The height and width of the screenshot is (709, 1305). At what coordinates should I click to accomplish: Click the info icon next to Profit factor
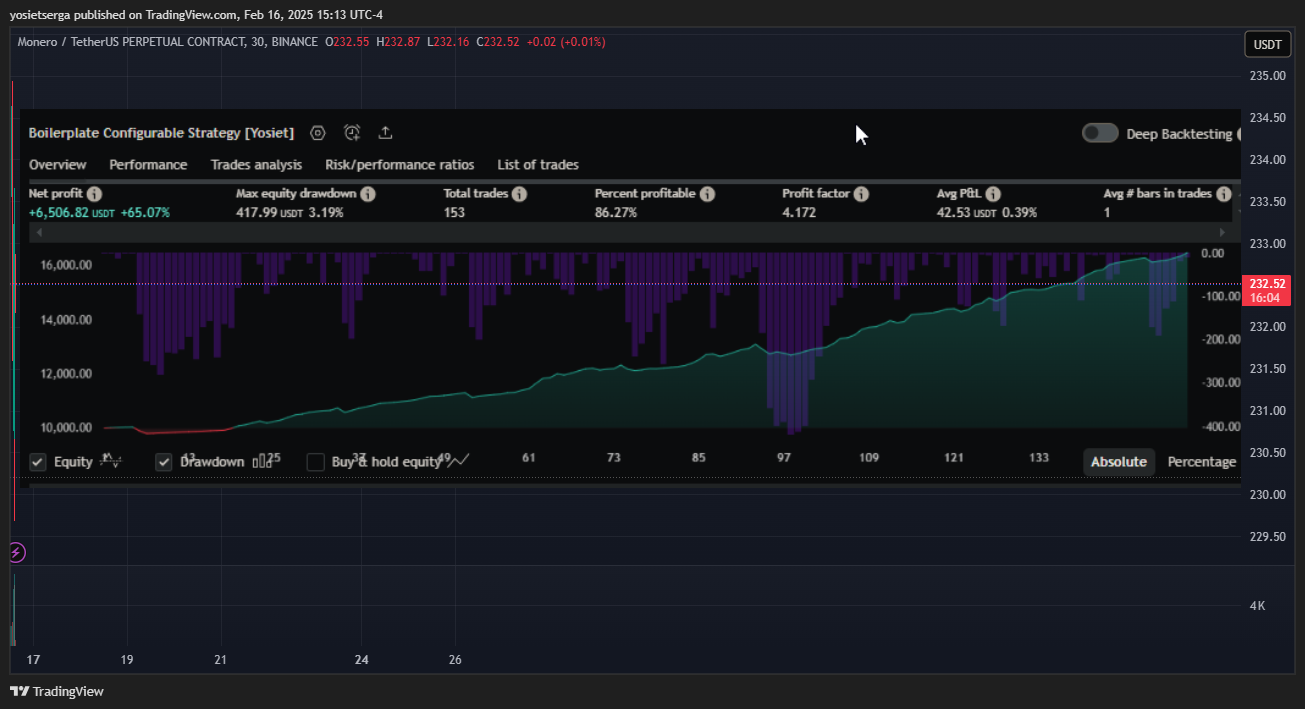click(861, 194)
